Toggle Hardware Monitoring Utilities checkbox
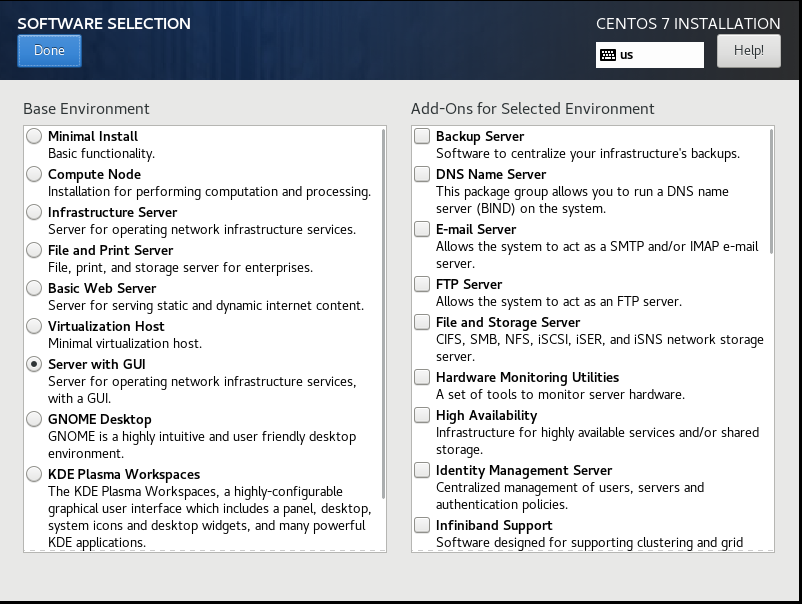Screen dimensions: 802x604 coord(422,377)
